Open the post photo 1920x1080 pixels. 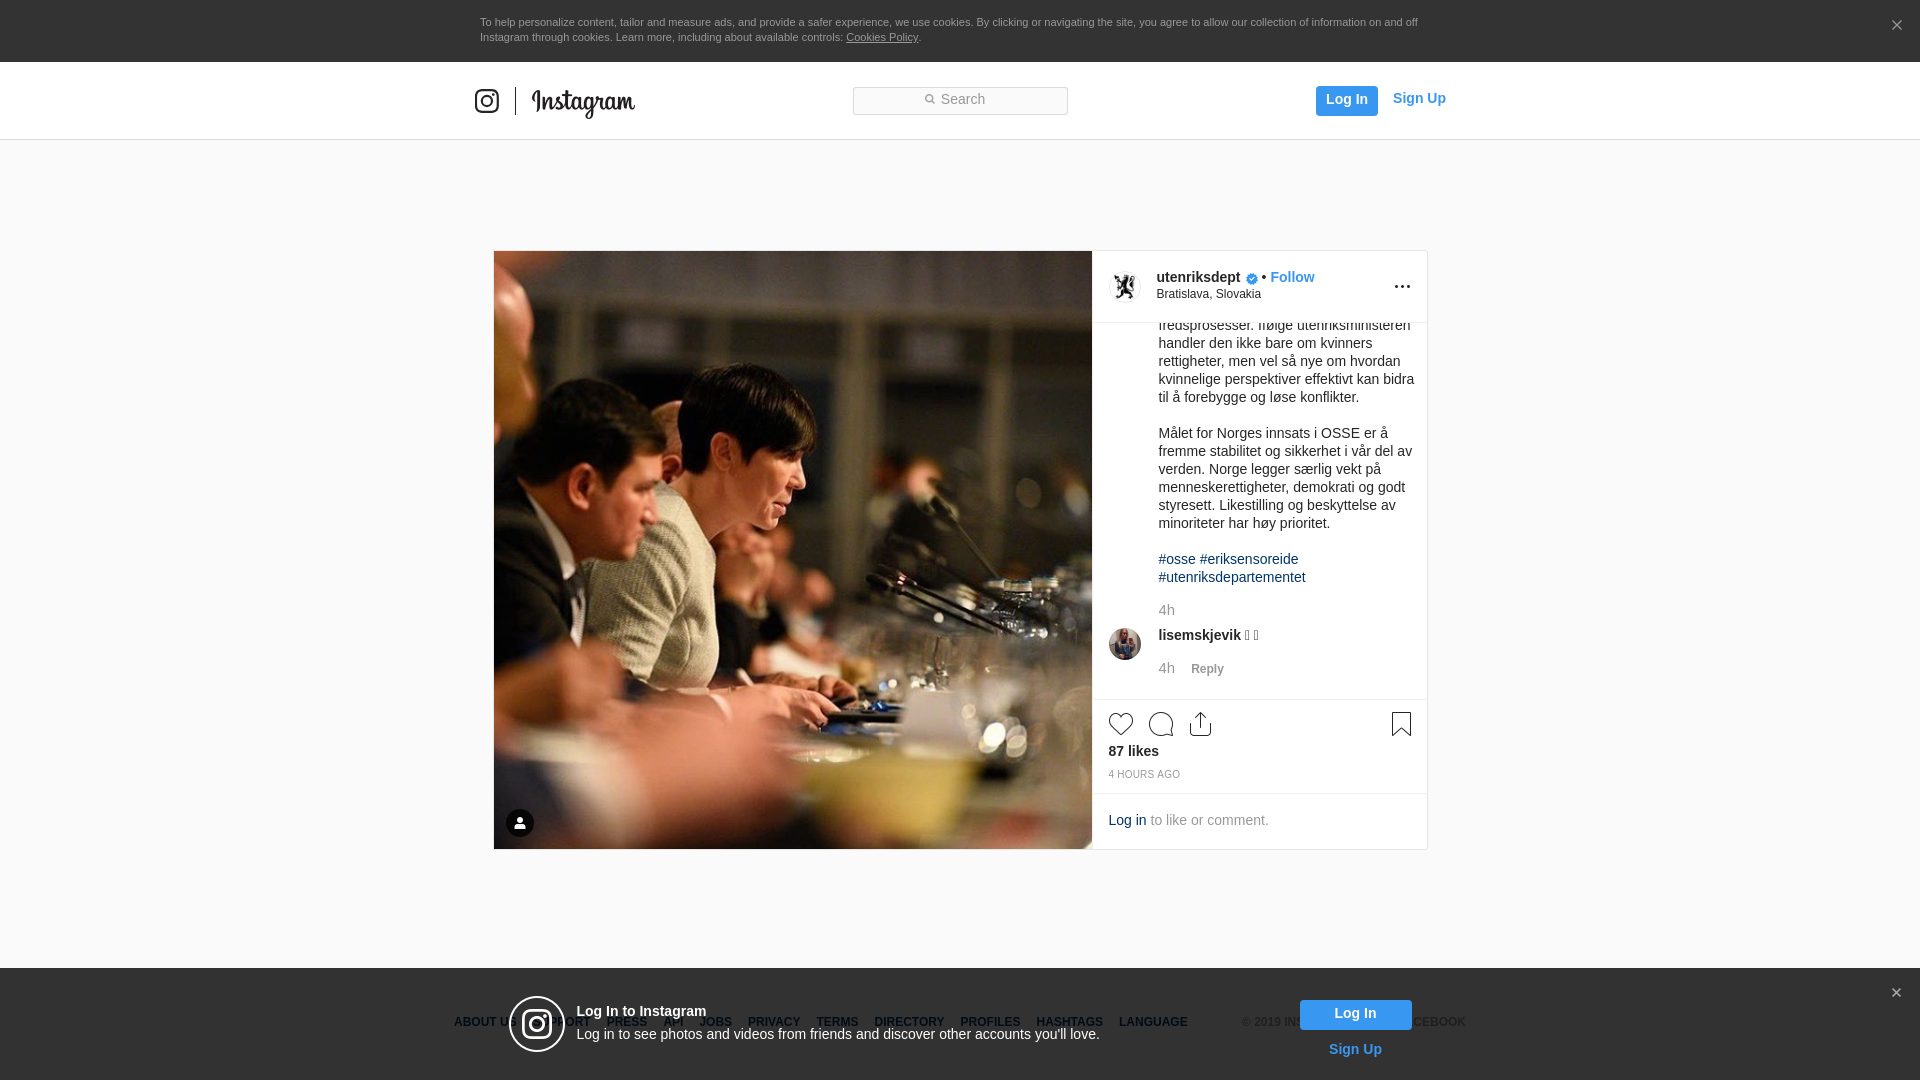[x=793, y=550]
